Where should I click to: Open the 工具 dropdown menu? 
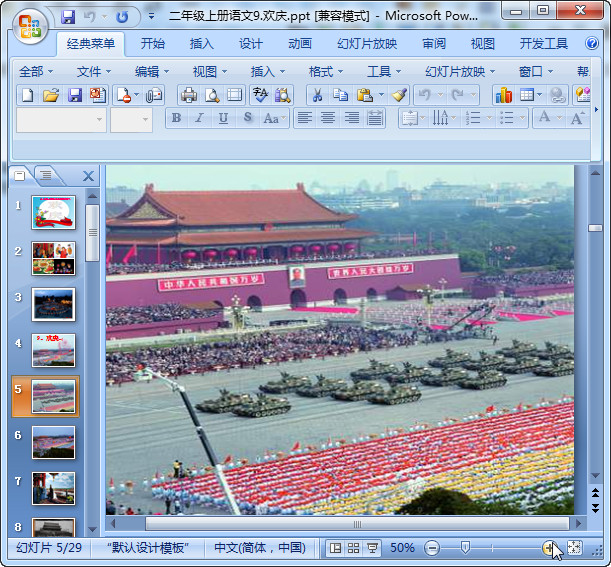point(384,71)
